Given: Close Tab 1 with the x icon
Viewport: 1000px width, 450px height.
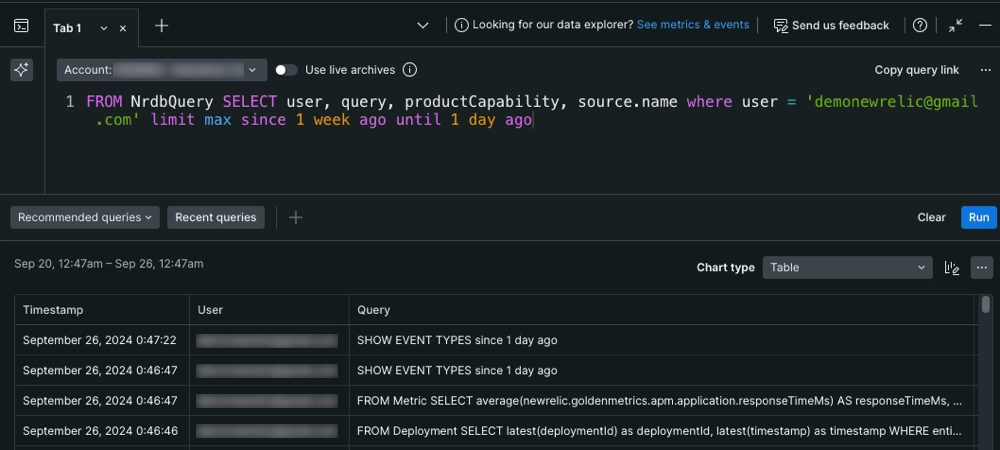Looking at the screenshot, I should 123,28.
